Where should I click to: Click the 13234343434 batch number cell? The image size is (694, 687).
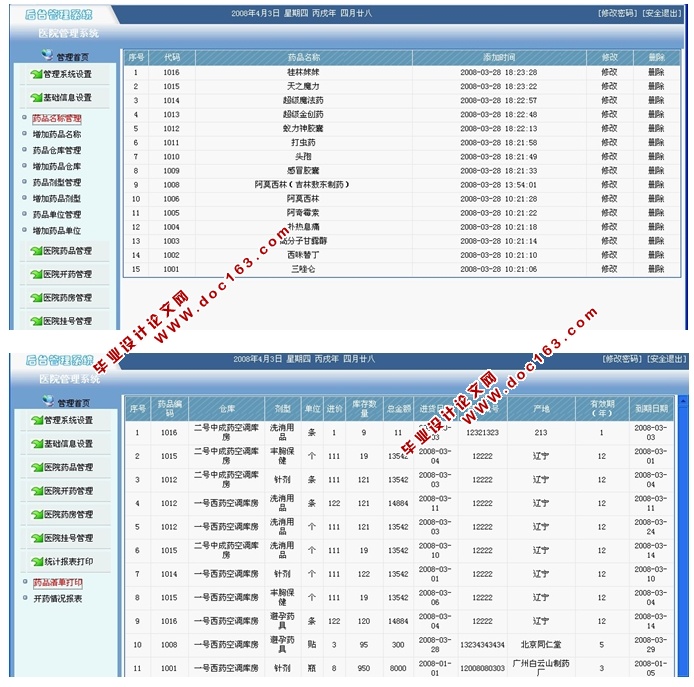(x=482, y=645)
